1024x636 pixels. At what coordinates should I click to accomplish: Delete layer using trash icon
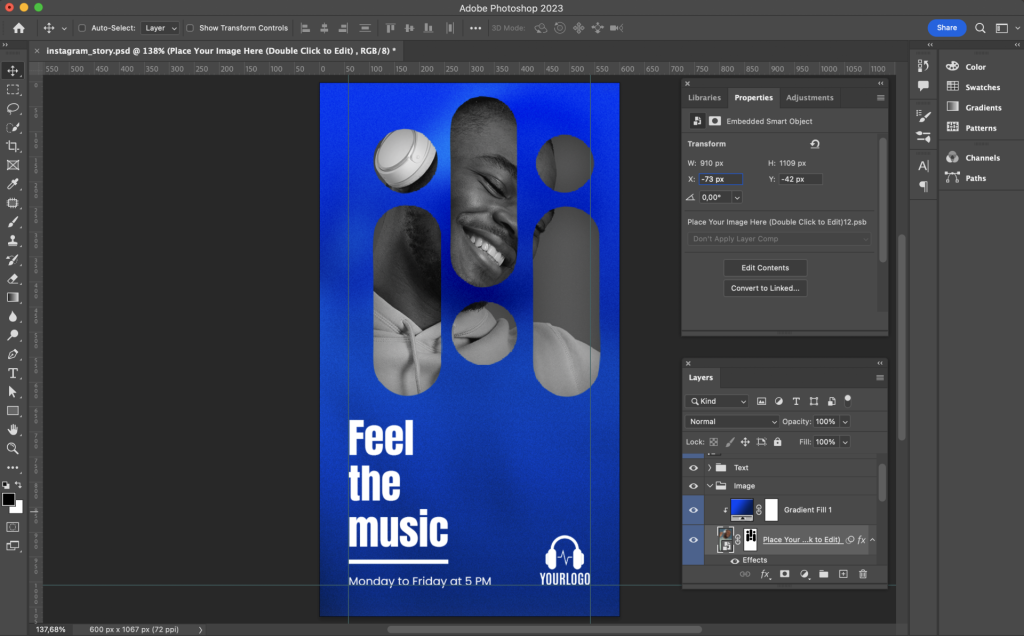click(861, 574)
